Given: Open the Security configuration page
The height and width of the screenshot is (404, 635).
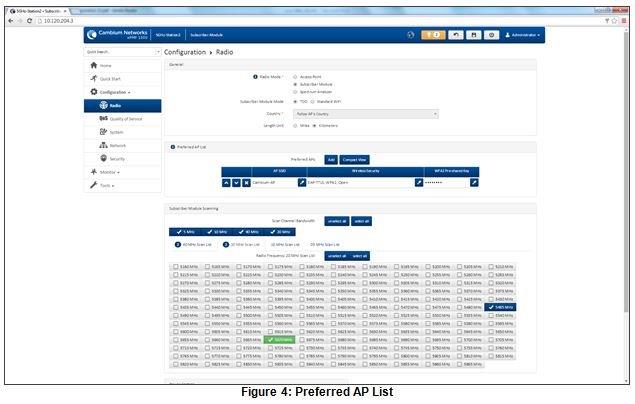Looking at the screenshot, I should pos(117,158).
